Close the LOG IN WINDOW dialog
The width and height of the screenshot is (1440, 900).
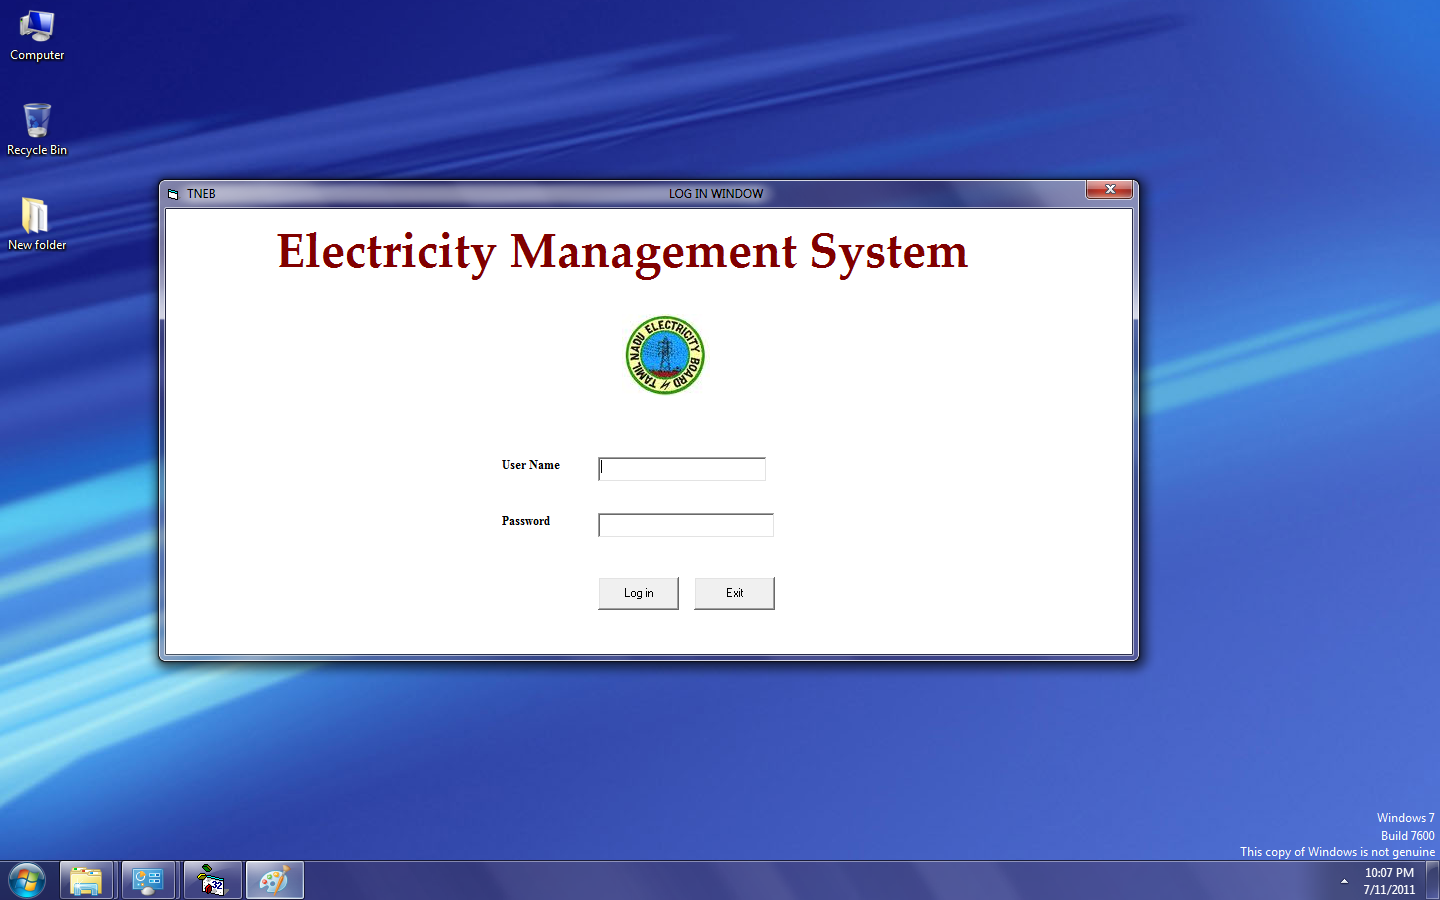click(1110, 190)
